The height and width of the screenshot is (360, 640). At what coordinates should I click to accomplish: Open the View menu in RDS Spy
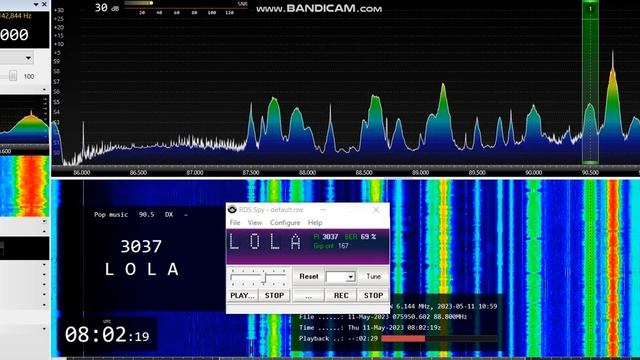255,222
